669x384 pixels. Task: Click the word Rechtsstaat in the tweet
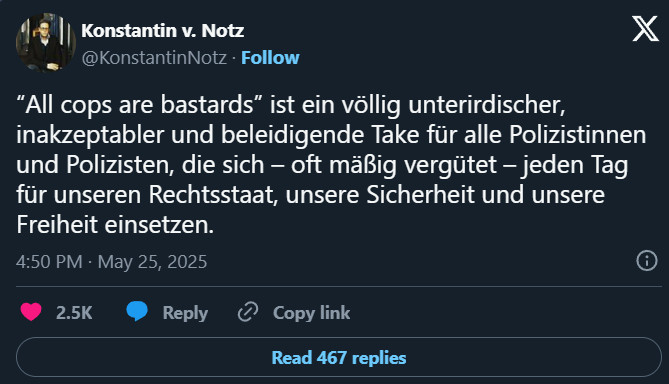213,195
